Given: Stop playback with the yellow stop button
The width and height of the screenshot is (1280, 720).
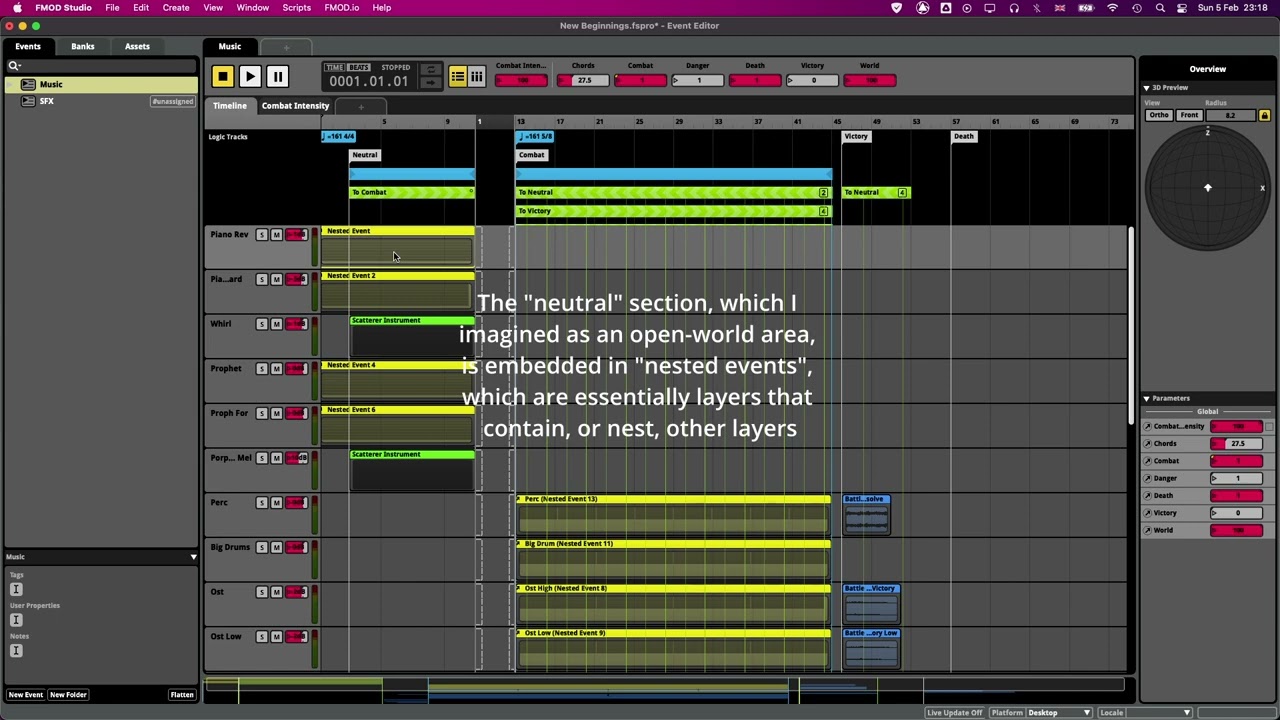Looking at the screenshot, I should 222,76.
